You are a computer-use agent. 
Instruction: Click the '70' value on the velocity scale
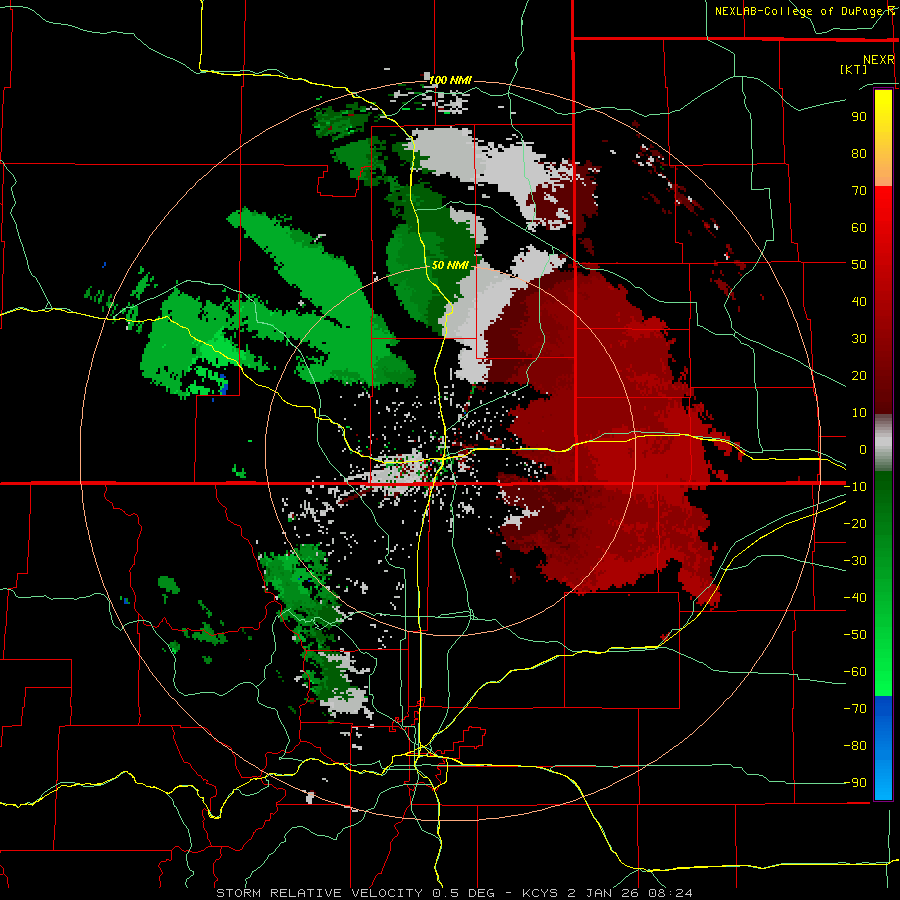pyautogui.click(x=859, y=191)
